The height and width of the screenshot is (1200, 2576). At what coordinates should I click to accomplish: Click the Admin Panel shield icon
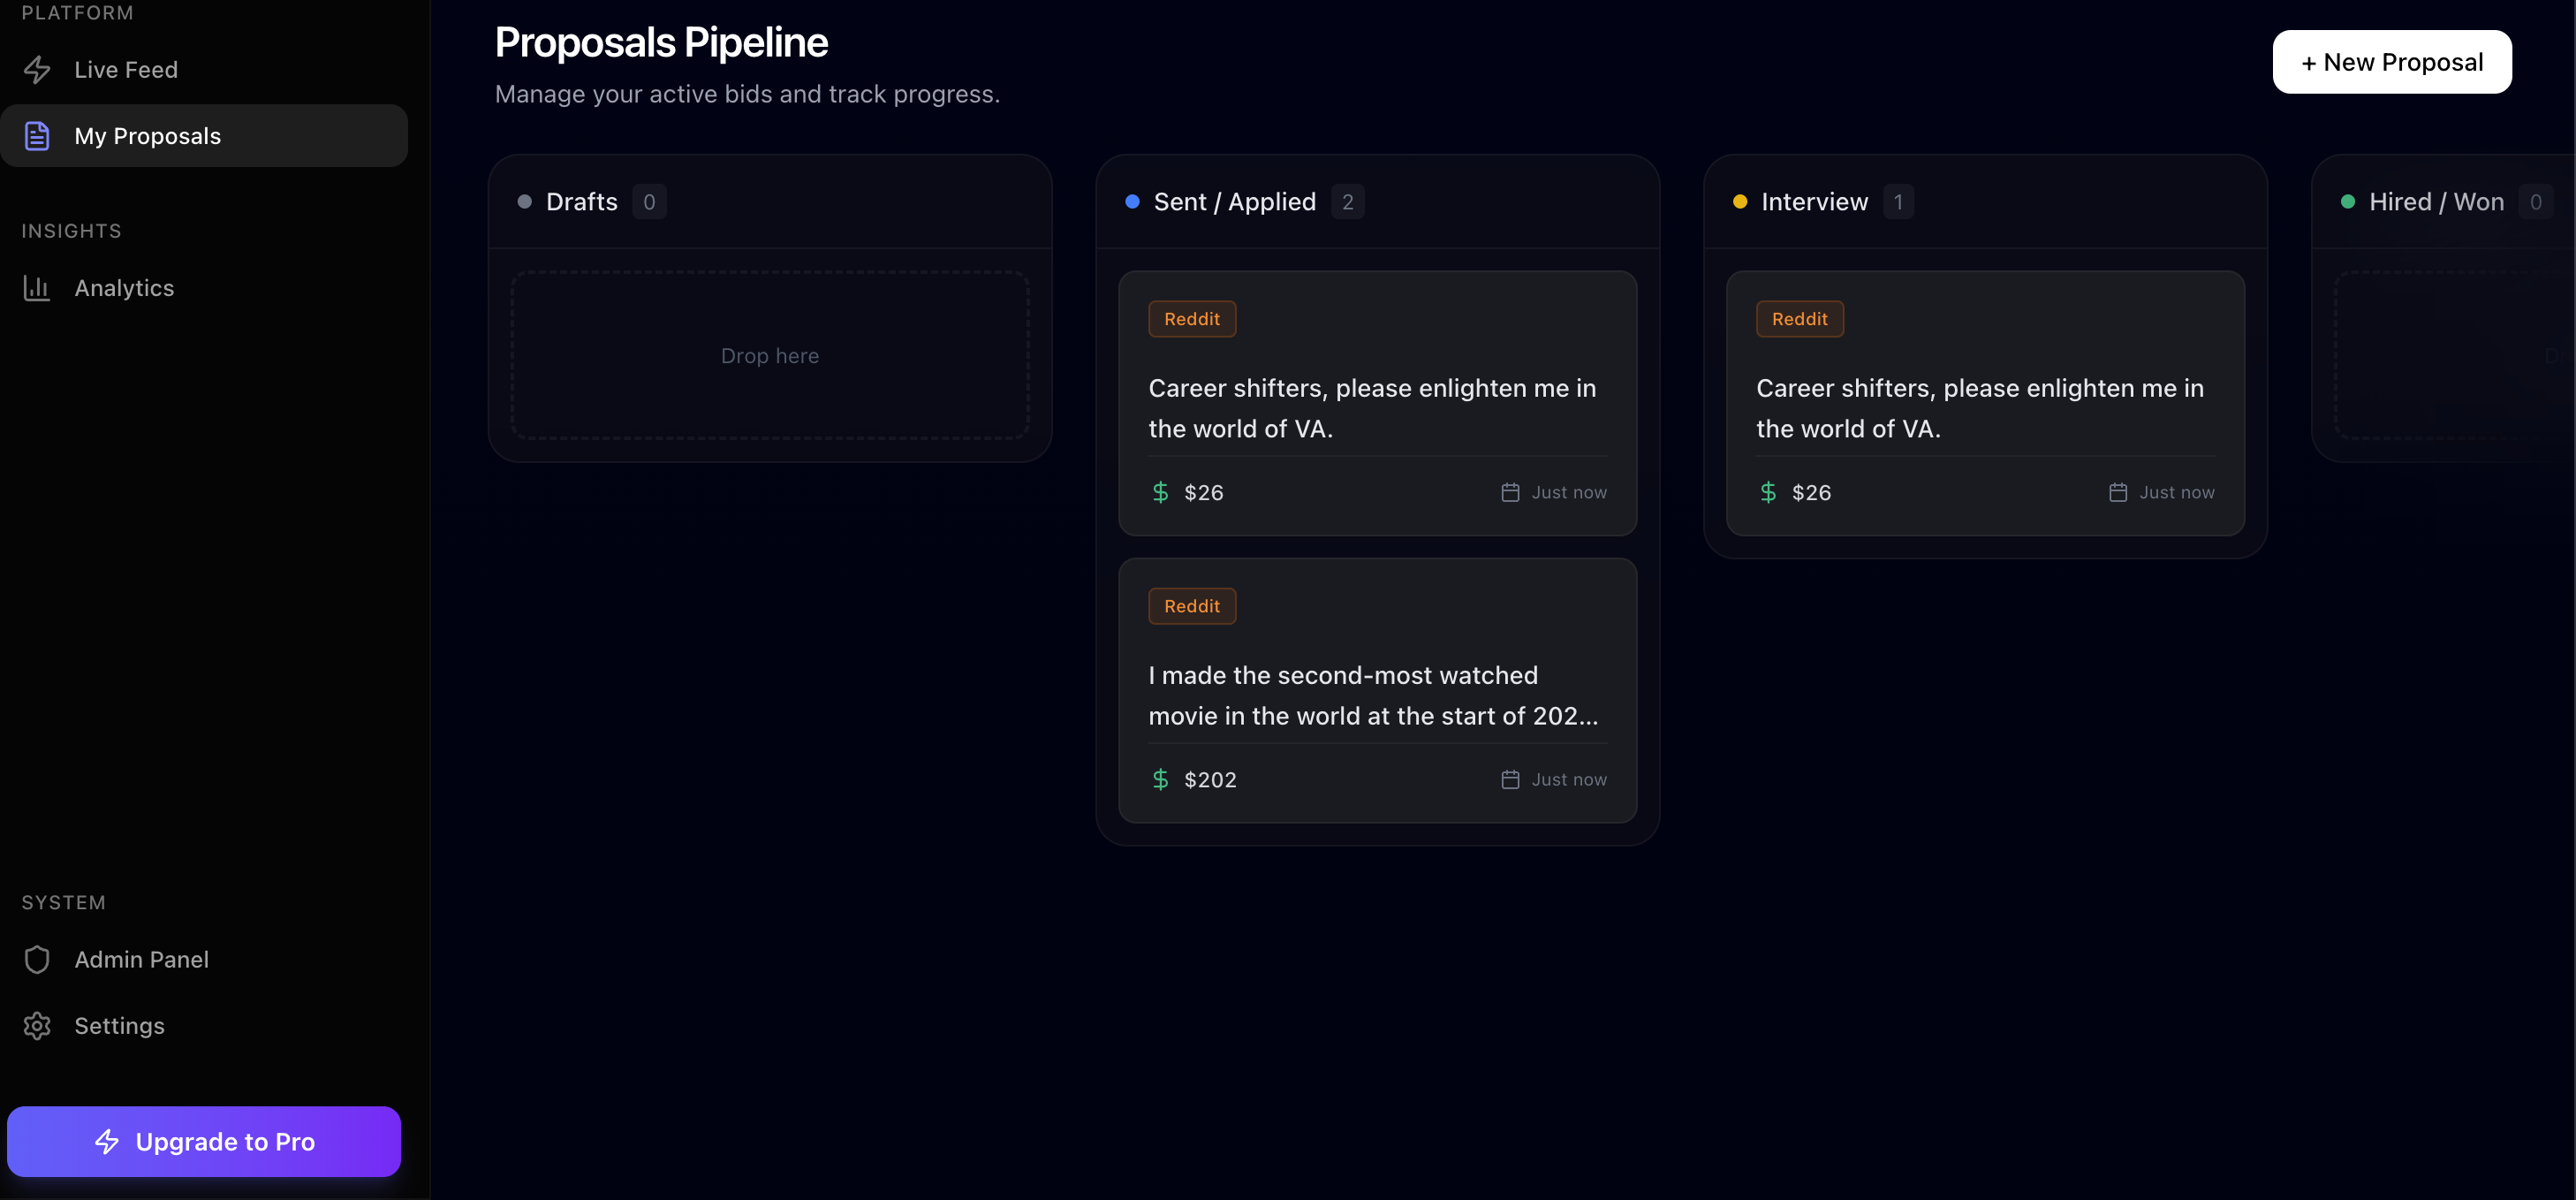coord(37,960)
